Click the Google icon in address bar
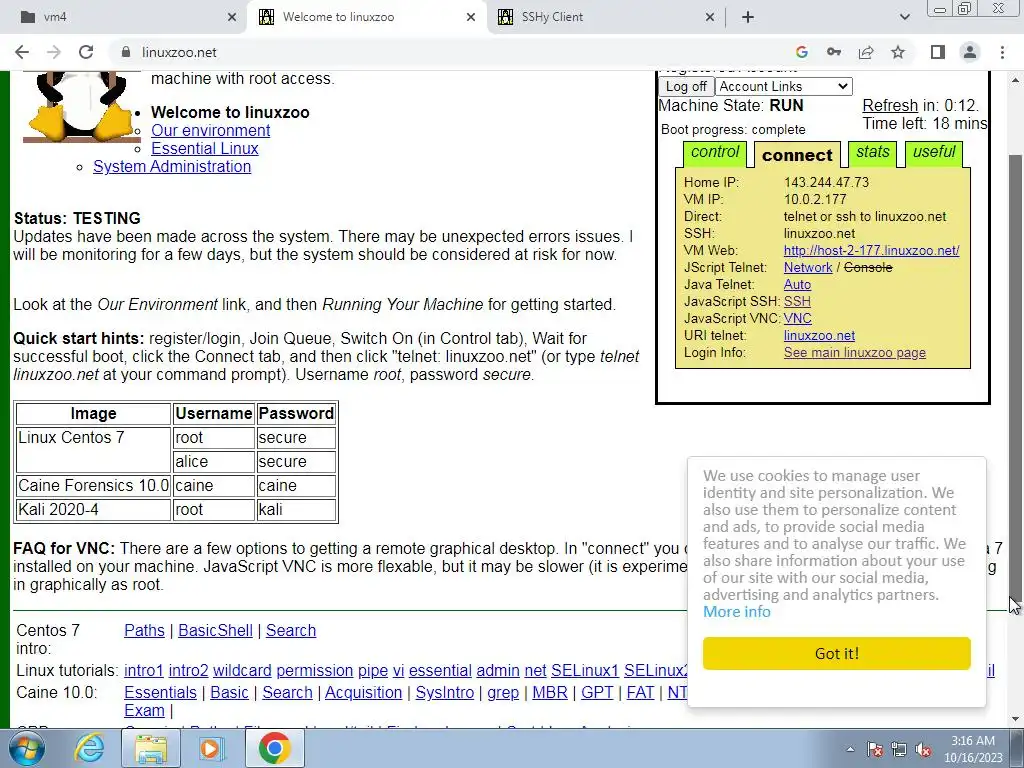The width and height of the screenshot is (1024, 768). [x=802, y=52]
